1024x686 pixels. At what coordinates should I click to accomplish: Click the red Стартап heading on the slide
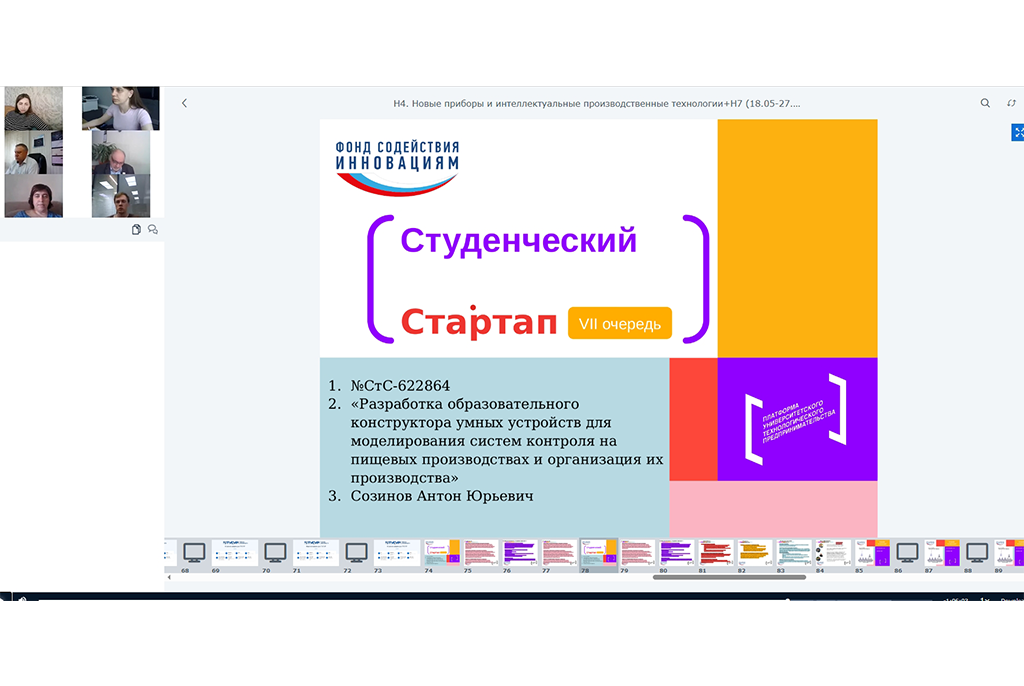[x=479, y=322]
